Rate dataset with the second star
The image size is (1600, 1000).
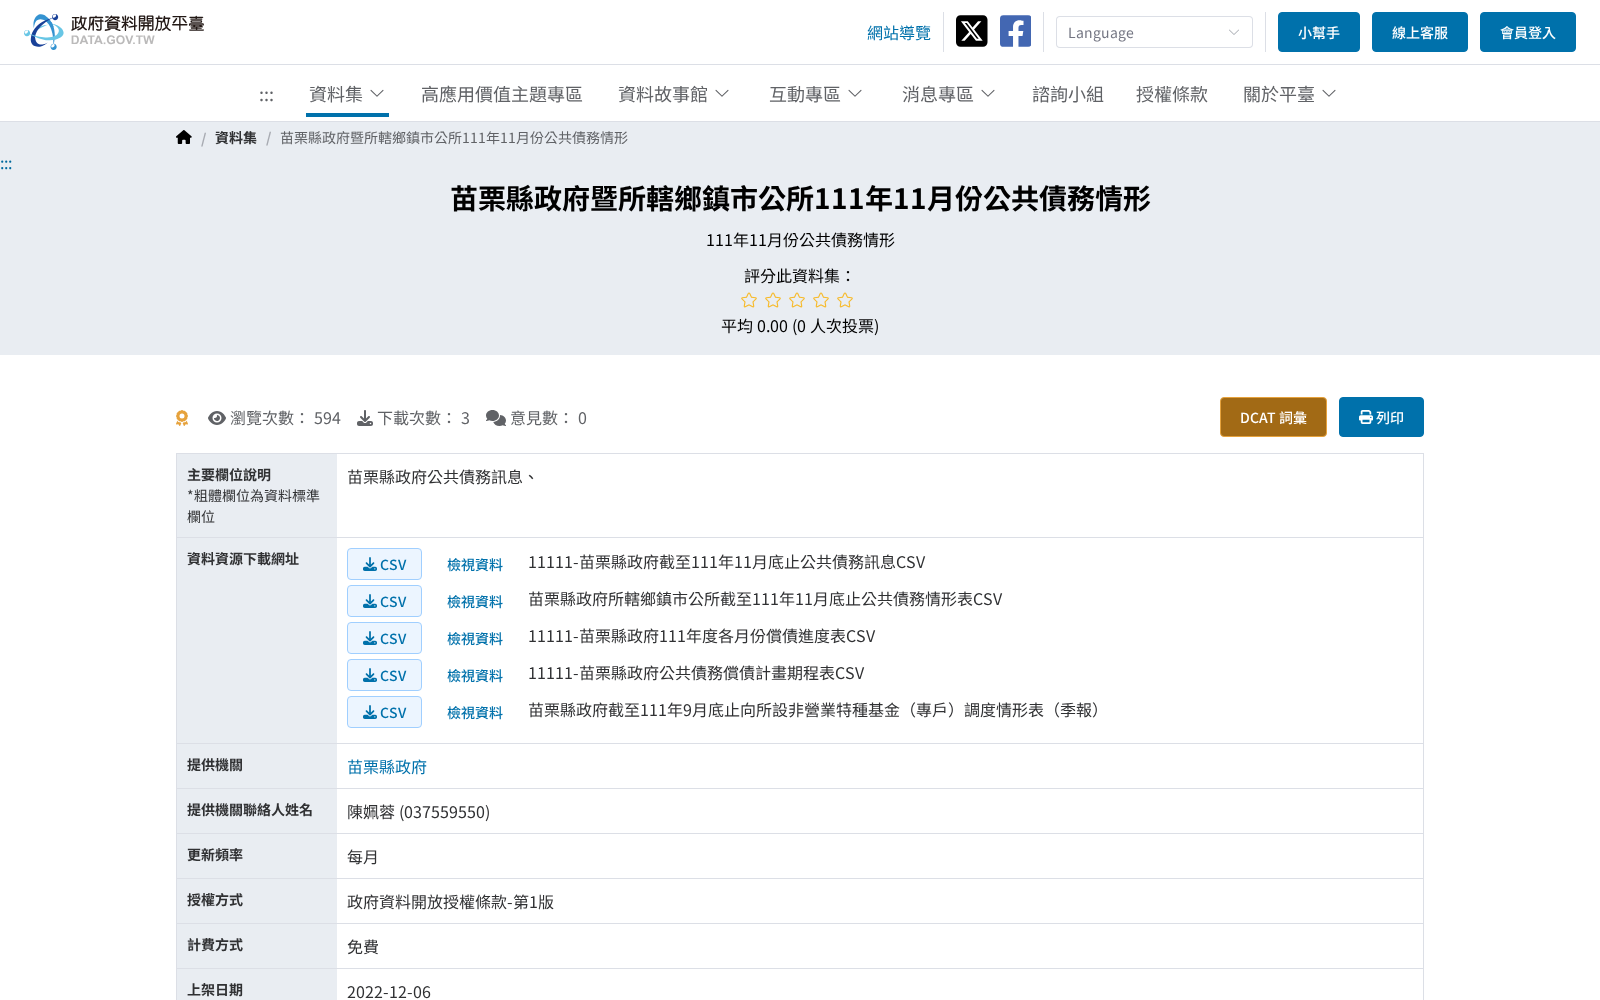773,300
